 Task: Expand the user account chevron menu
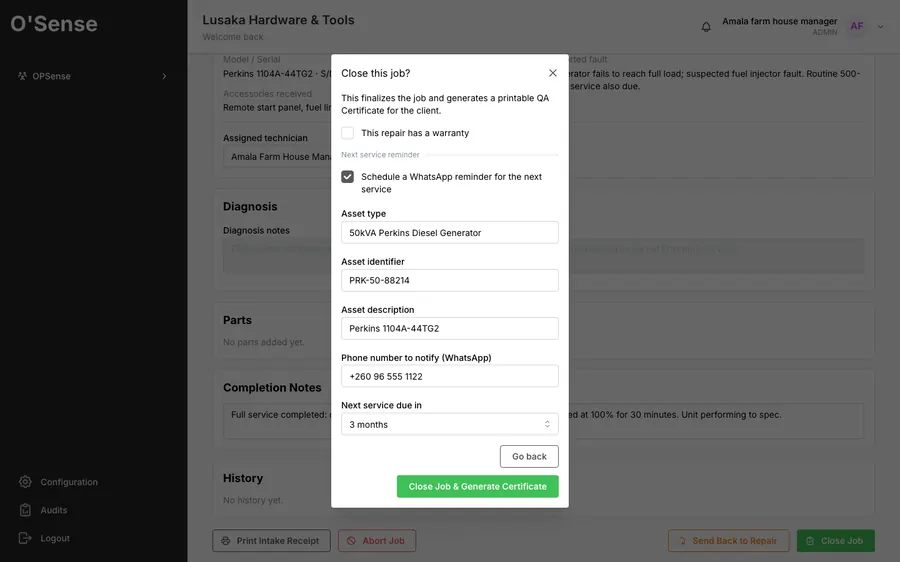[x=880, y=26]
